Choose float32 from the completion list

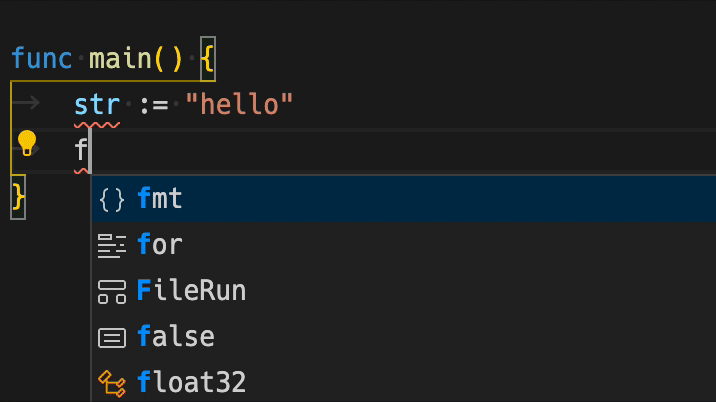click(x=191, y=382)
